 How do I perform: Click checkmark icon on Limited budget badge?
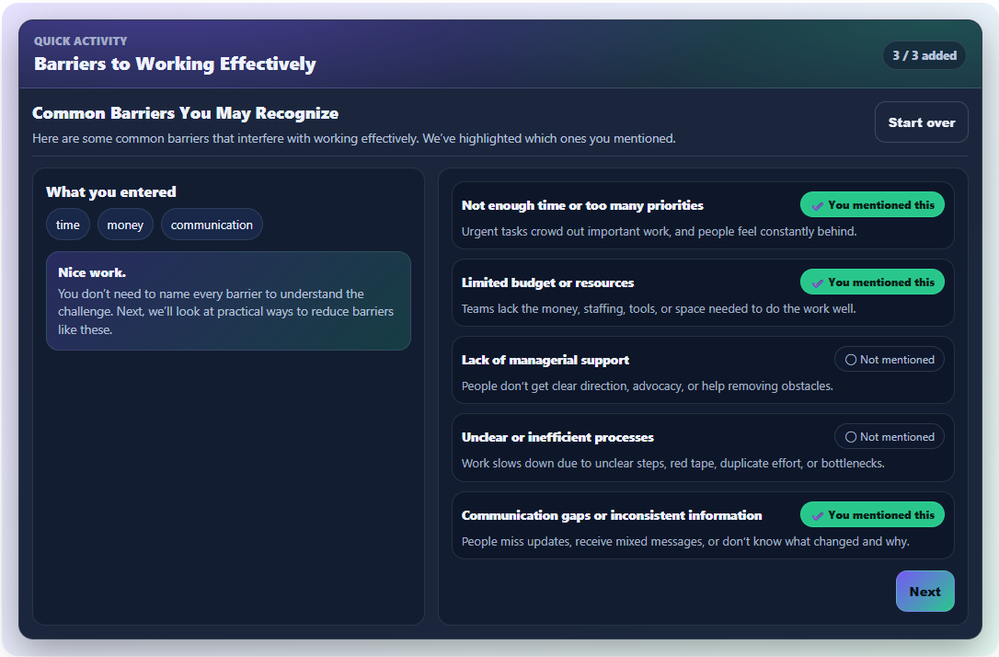click(818, 282)
